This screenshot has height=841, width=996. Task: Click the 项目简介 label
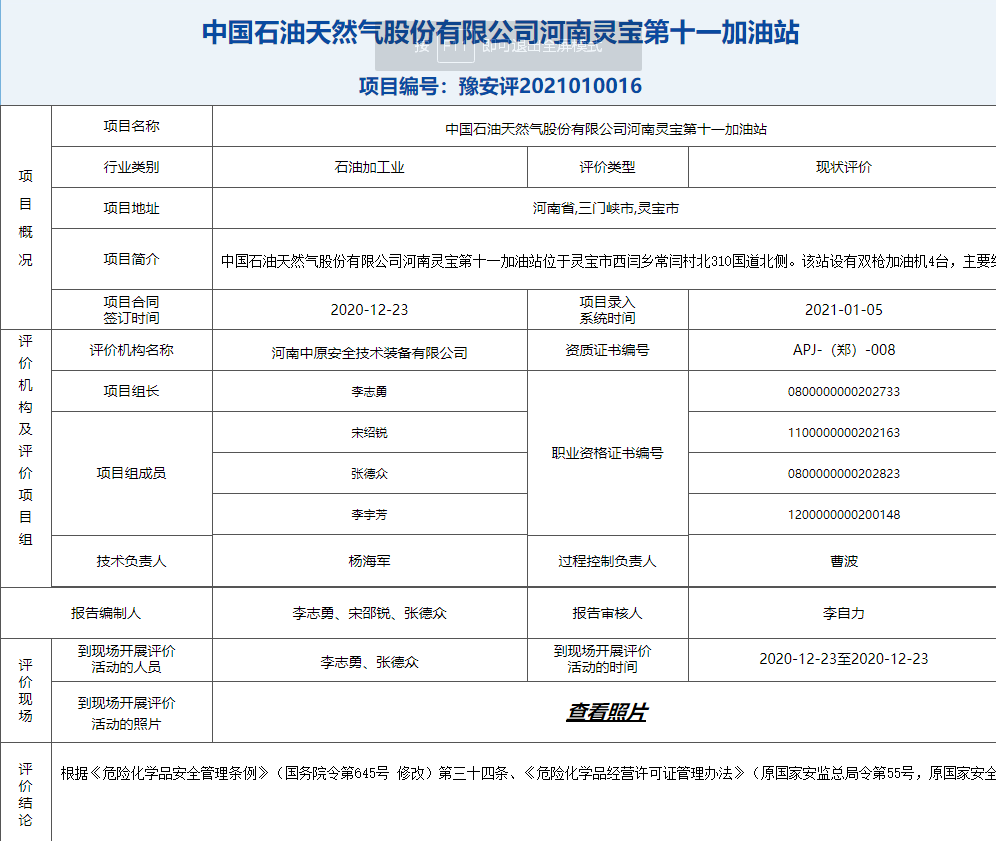tap(131, 259)
